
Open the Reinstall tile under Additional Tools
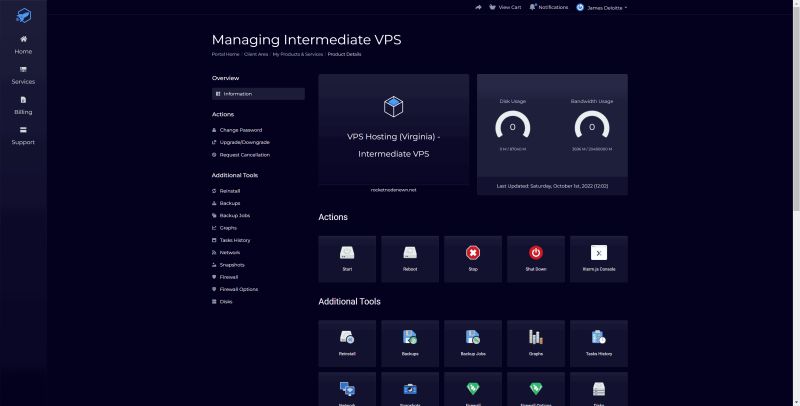347,343
